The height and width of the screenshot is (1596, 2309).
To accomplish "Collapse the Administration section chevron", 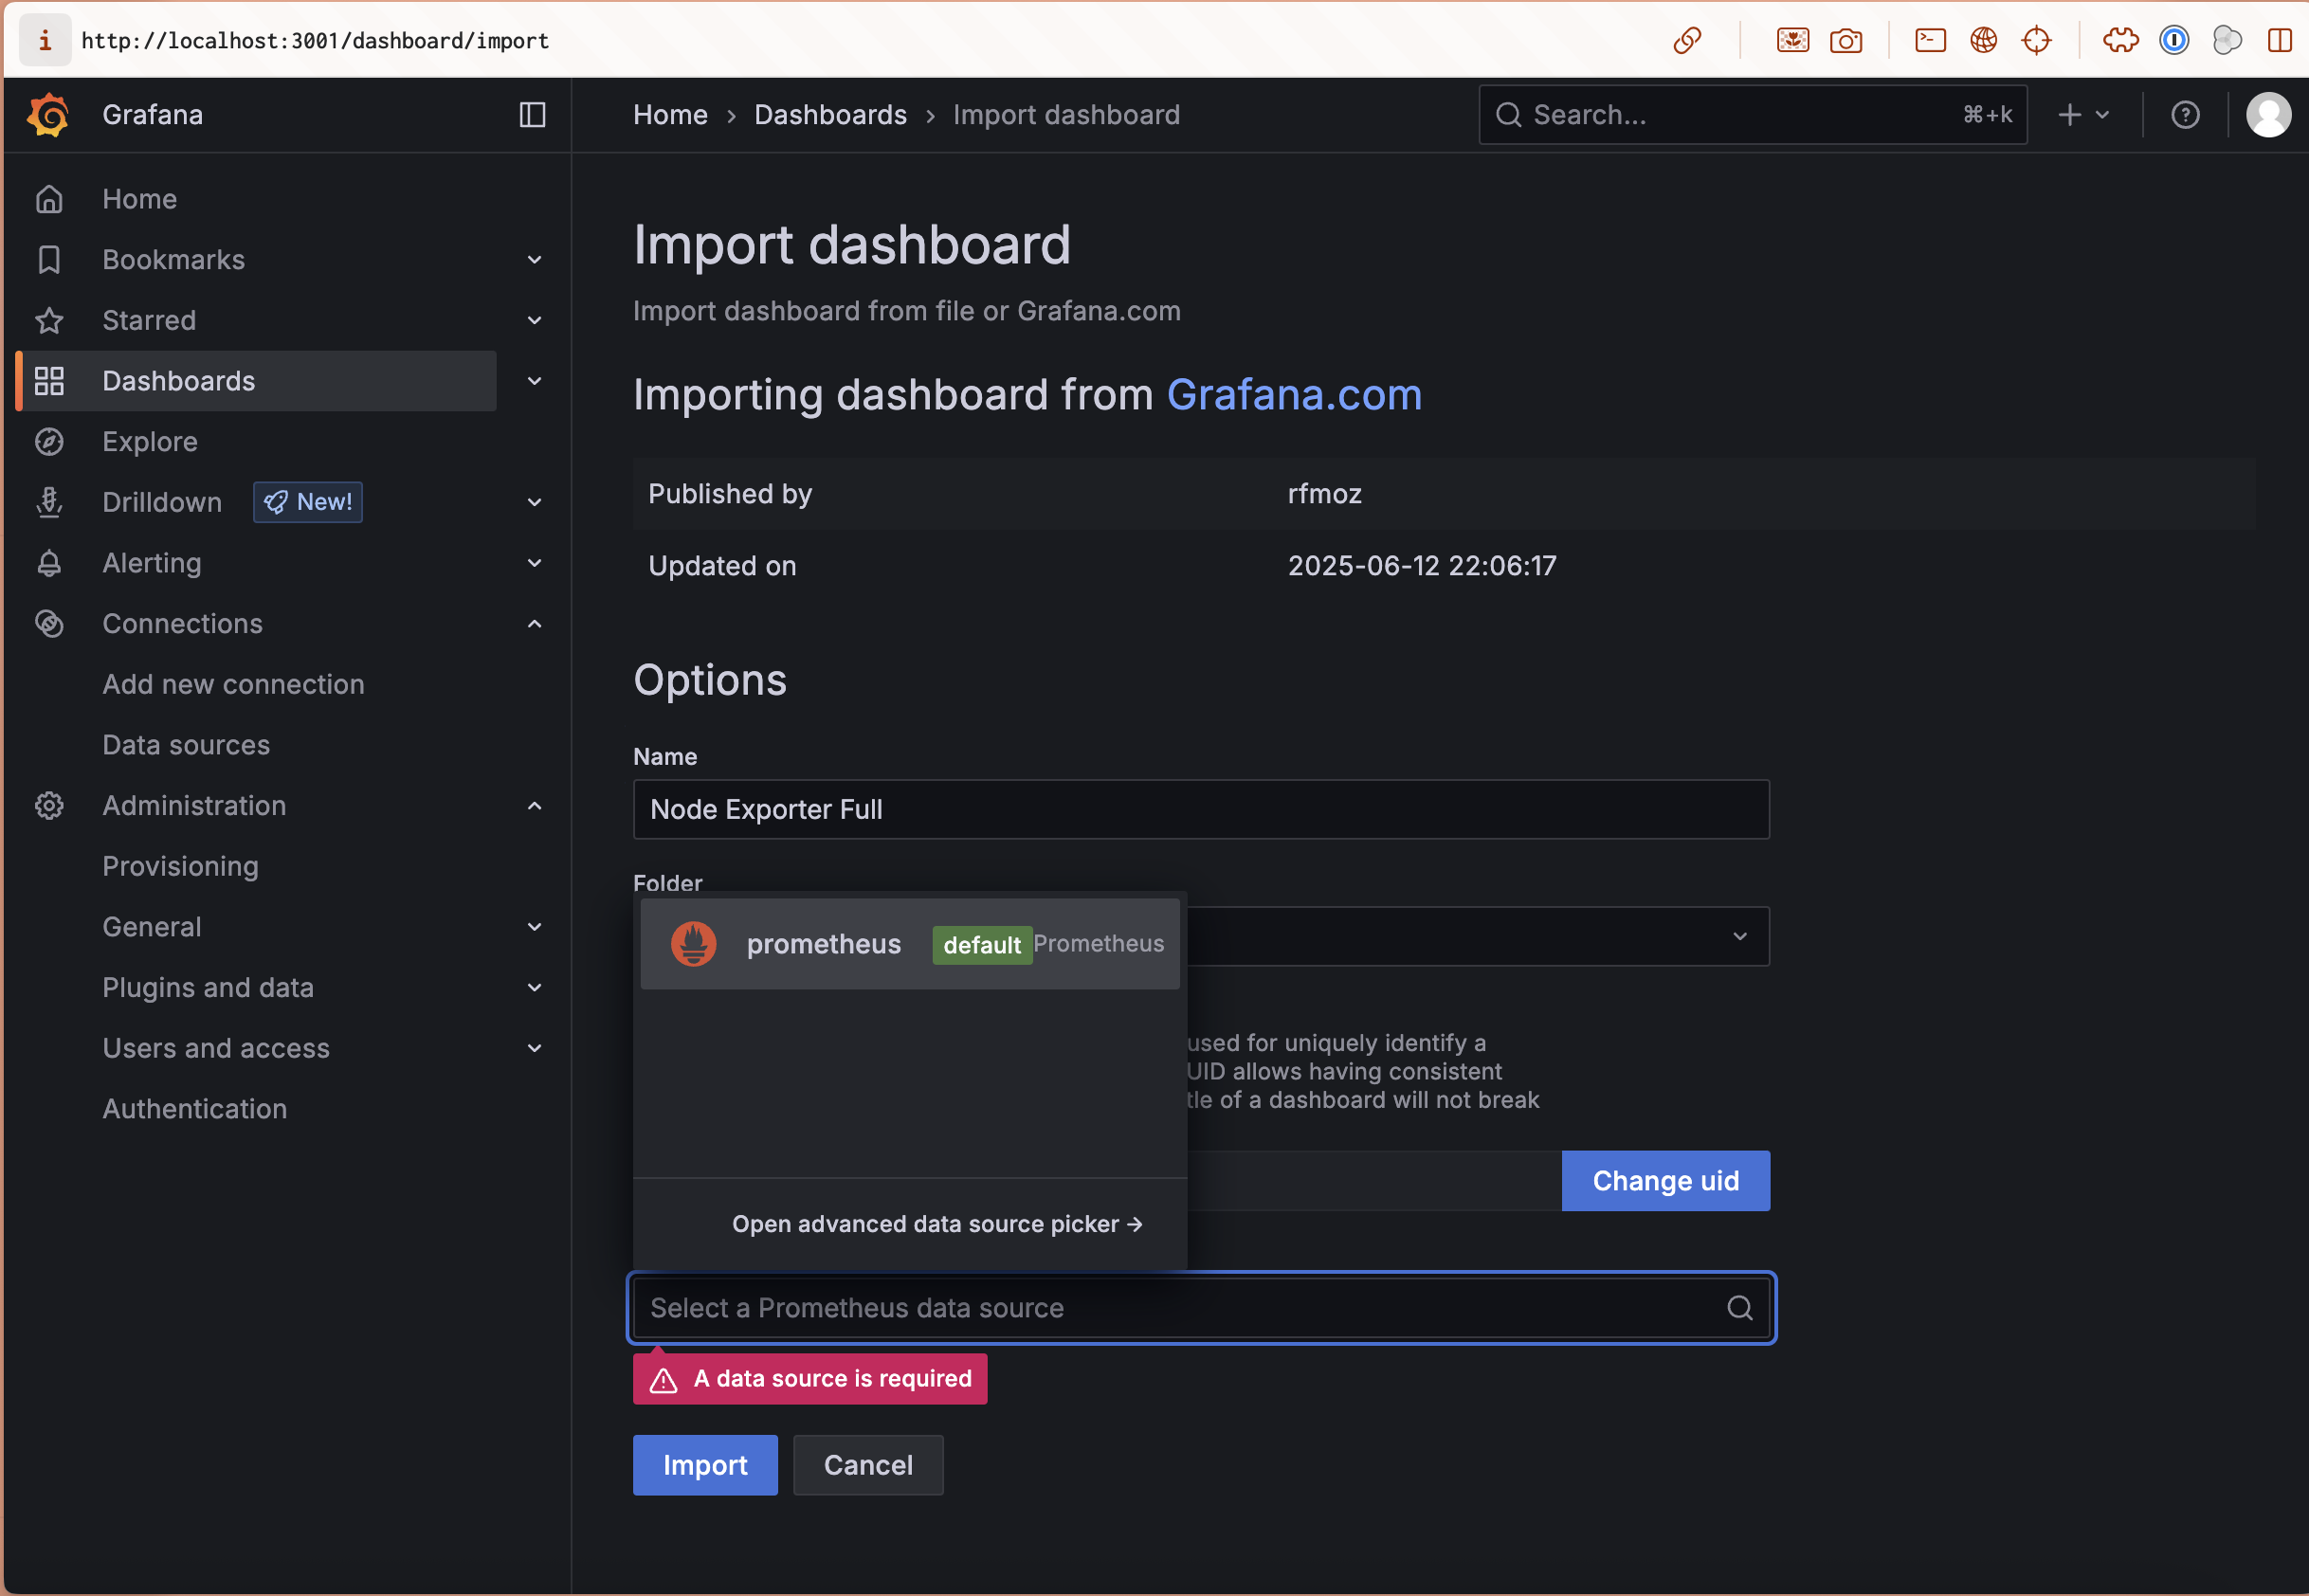I will coord(535,806).
